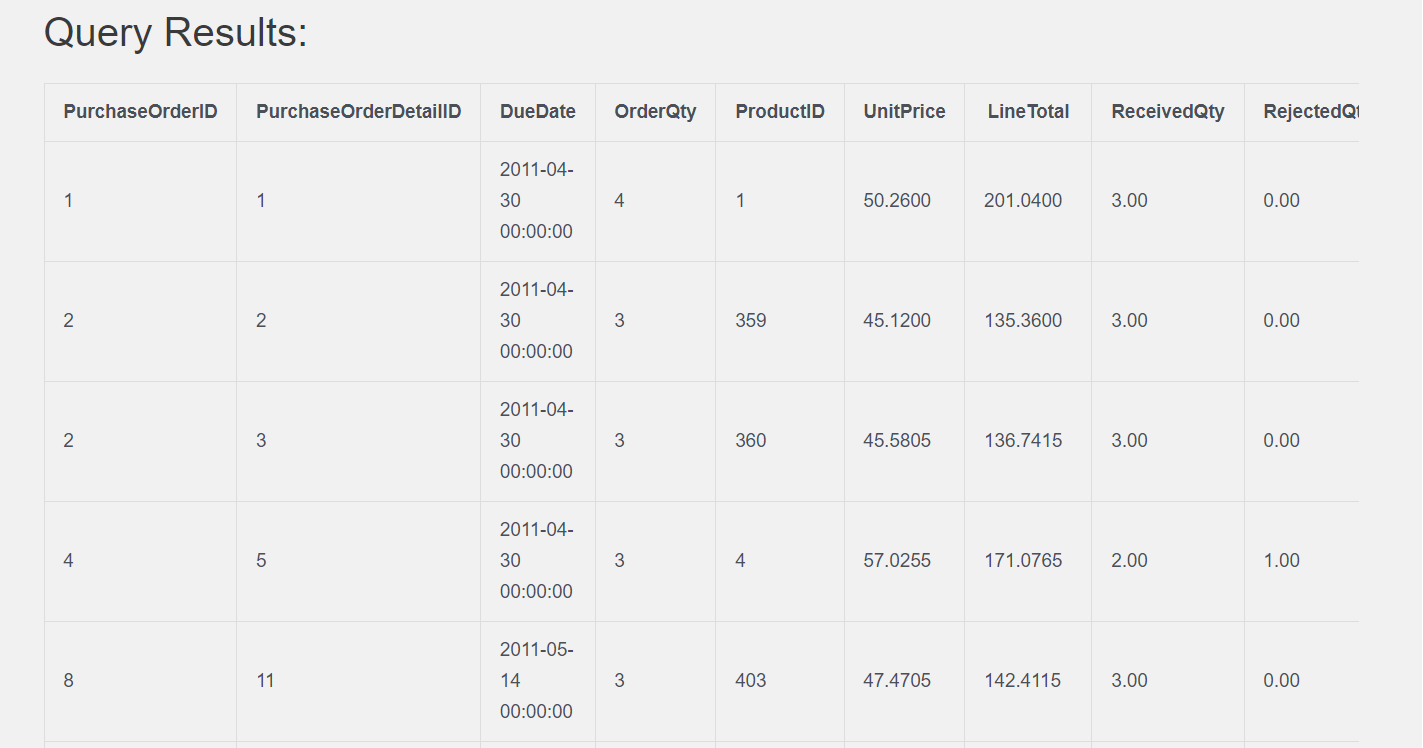The height and width of the screenshot is (748, 1423).
Task: Select the LineTotal value 171.0765
Action: [x=1022, y=561]
